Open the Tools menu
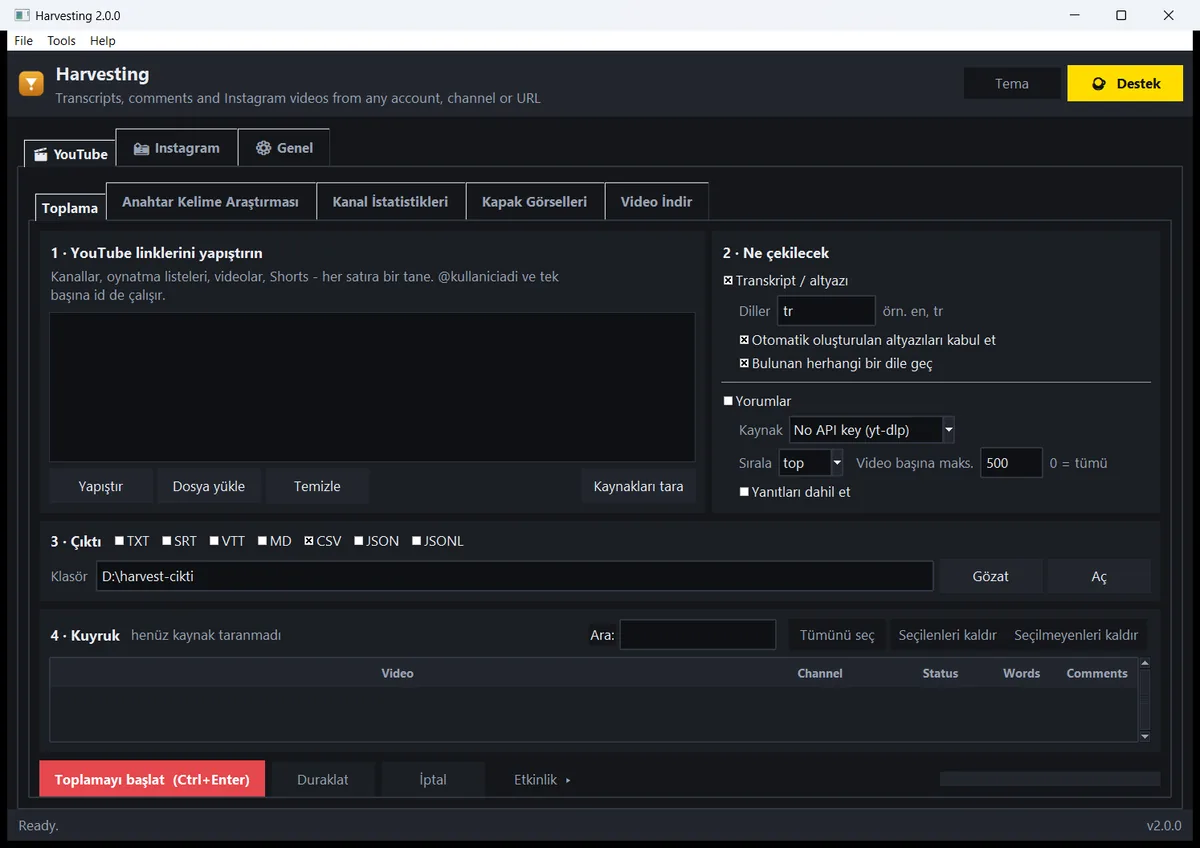This screenshot has width=1200, height=848. click(x=61, y=41)
